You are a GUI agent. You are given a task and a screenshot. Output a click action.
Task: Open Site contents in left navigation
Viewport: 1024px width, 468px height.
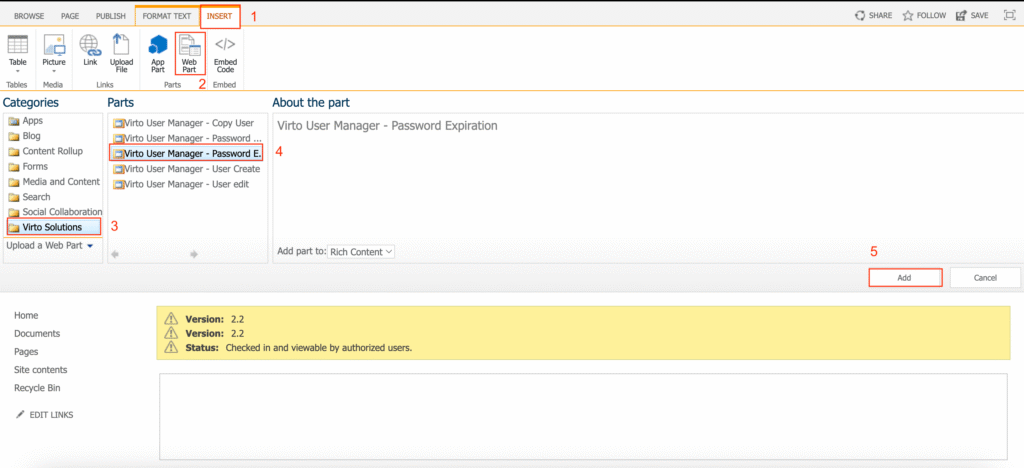click(x=41, y=370)
